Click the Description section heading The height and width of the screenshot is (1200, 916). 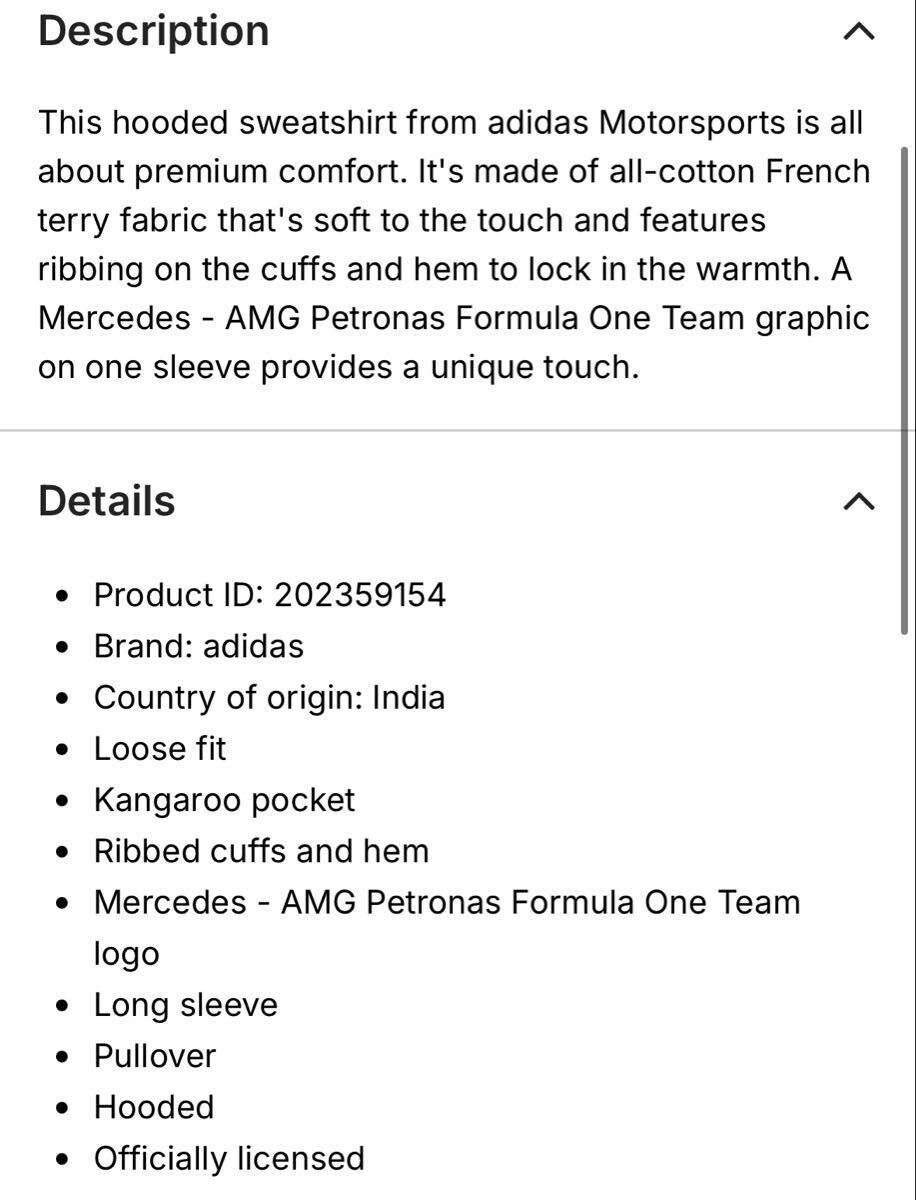[154, 31]
